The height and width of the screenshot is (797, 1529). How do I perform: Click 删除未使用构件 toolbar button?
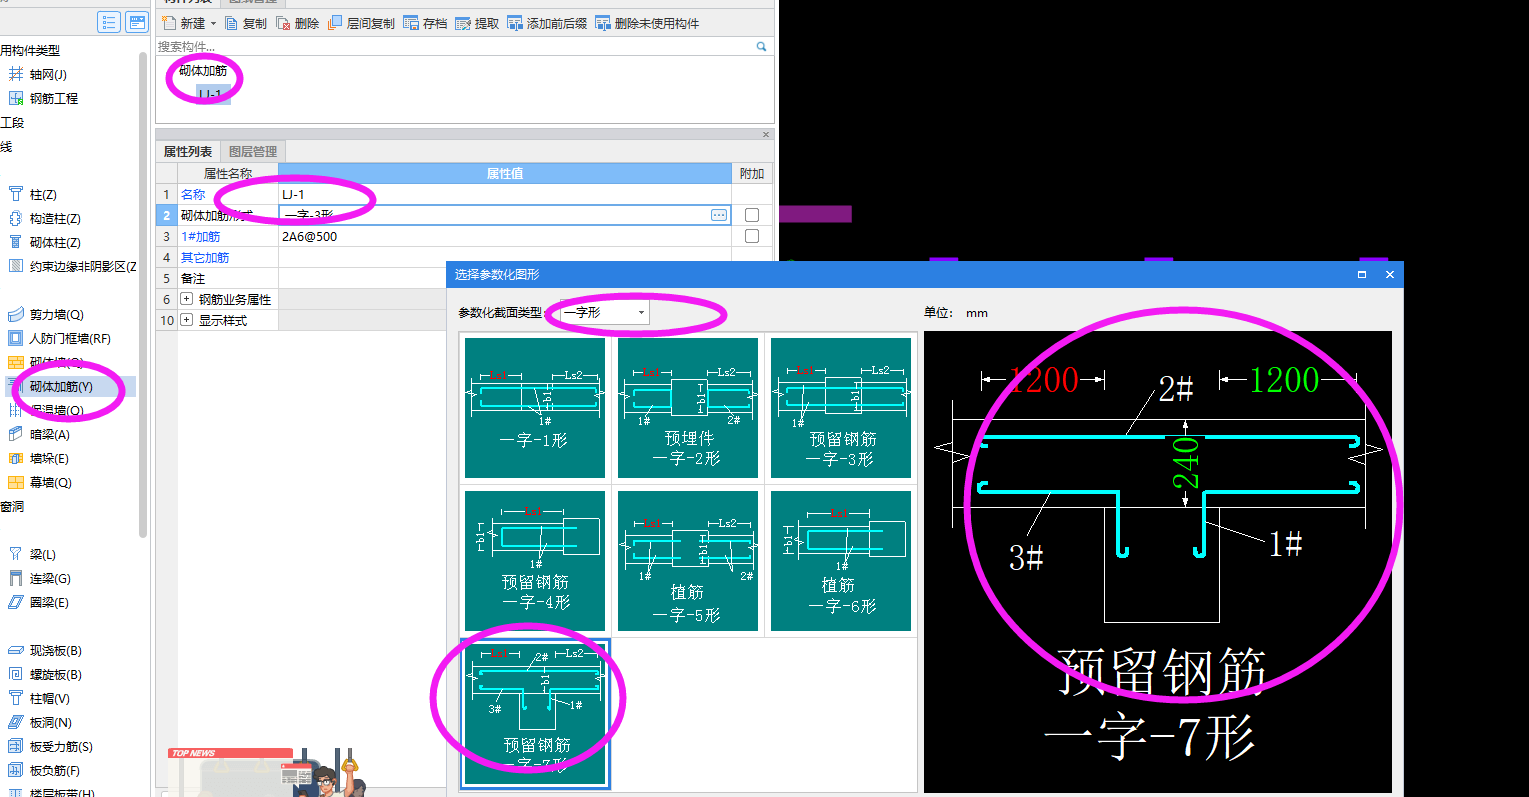coord(647,23)
